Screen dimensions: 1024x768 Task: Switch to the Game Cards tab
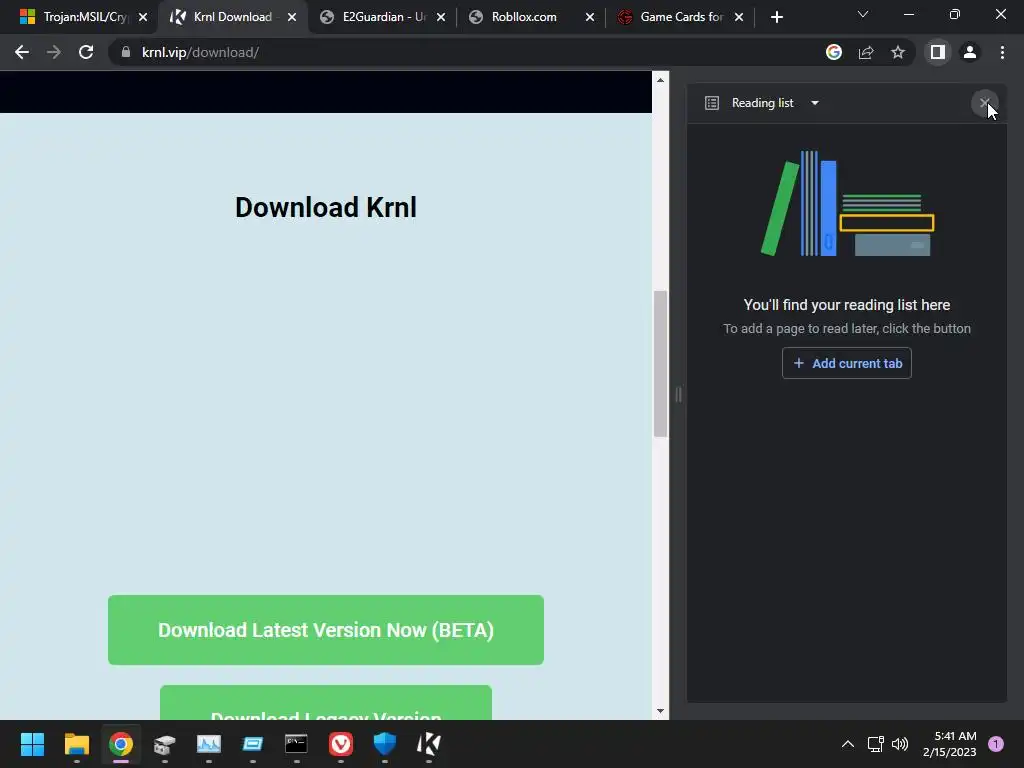pos(681,17)
